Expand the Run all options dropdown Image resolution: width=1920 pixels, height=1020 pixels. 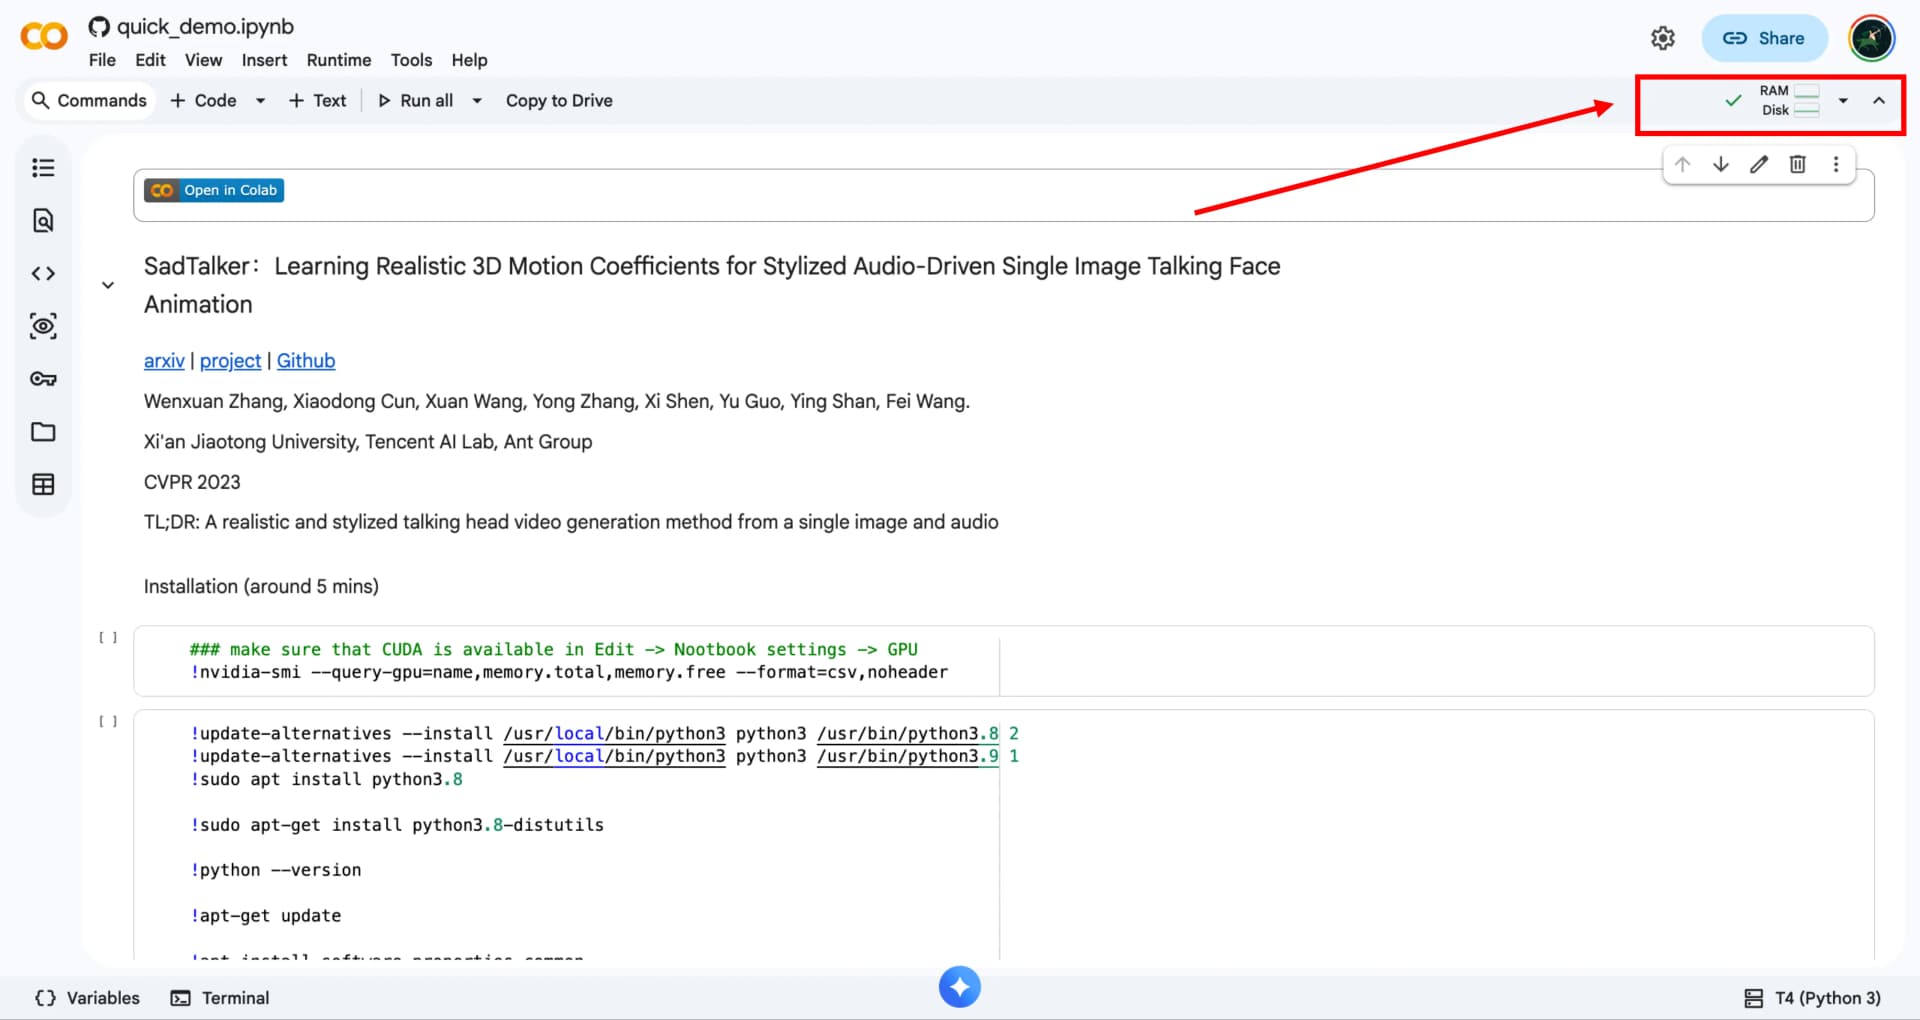pos(477,101)
